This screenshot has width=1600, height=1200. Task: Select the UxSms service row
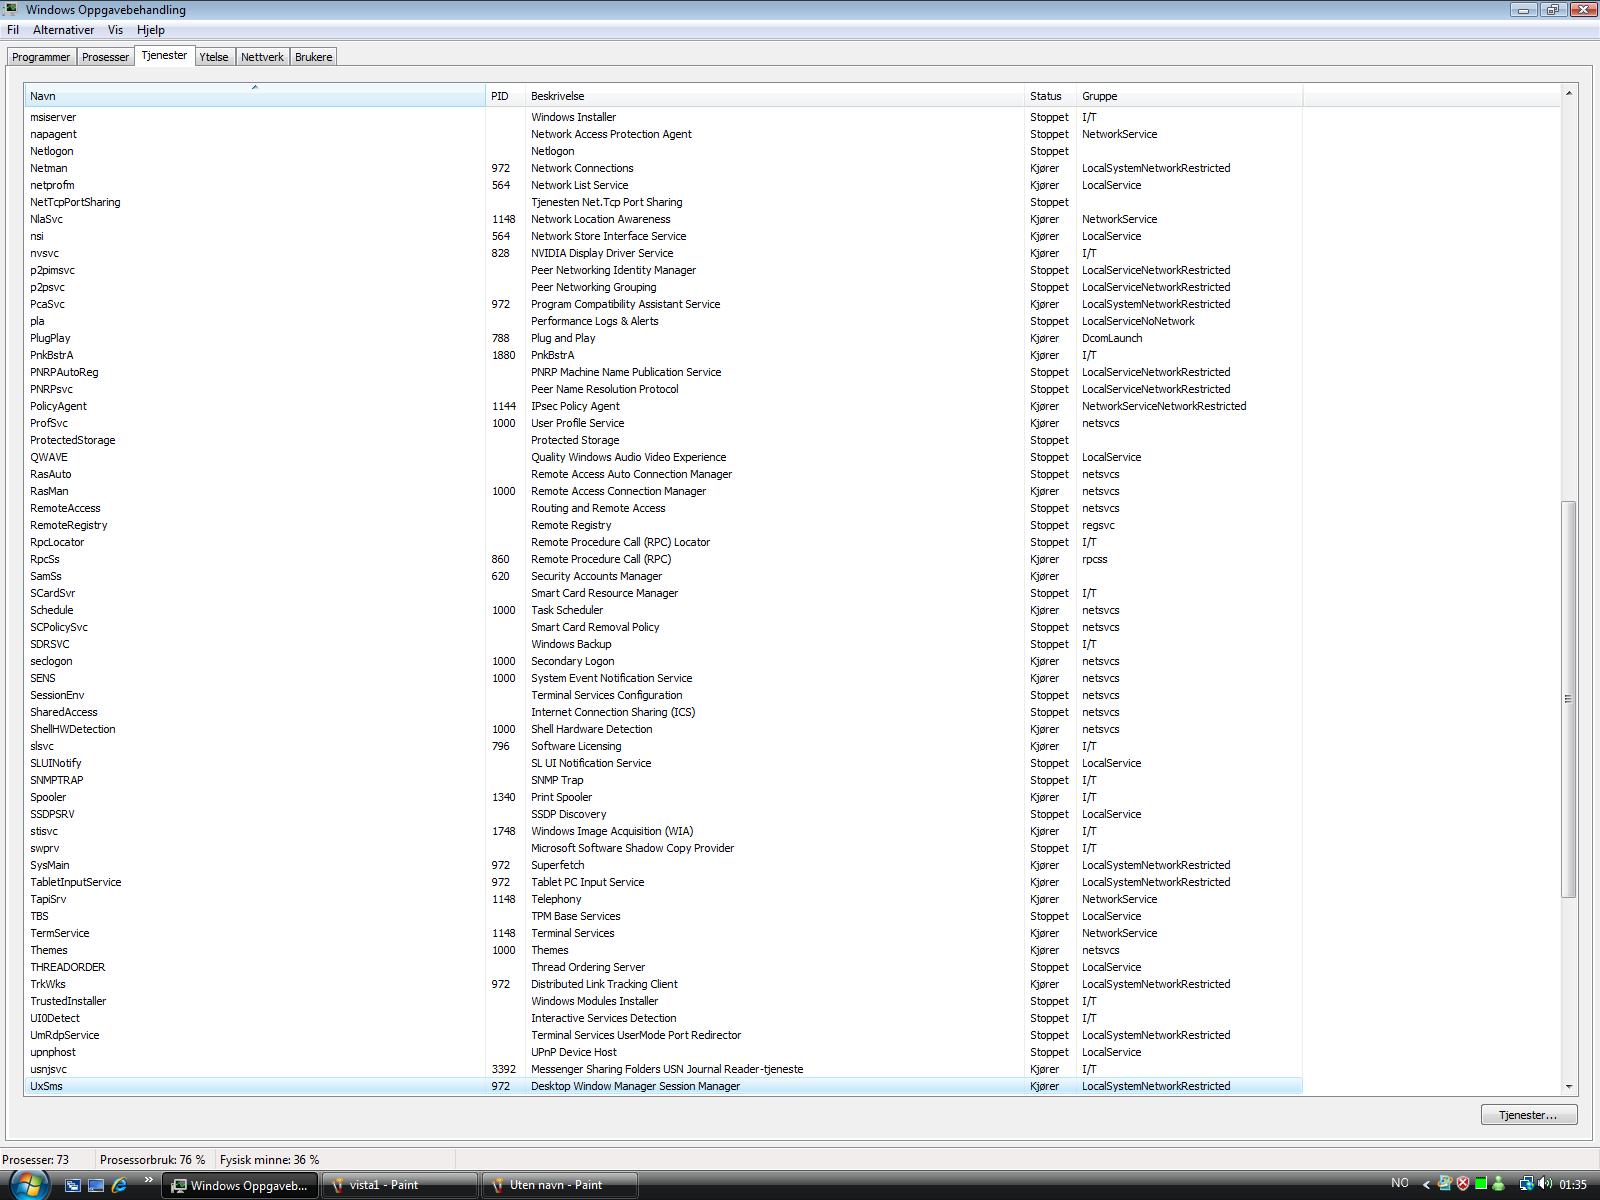point(663,1086)
